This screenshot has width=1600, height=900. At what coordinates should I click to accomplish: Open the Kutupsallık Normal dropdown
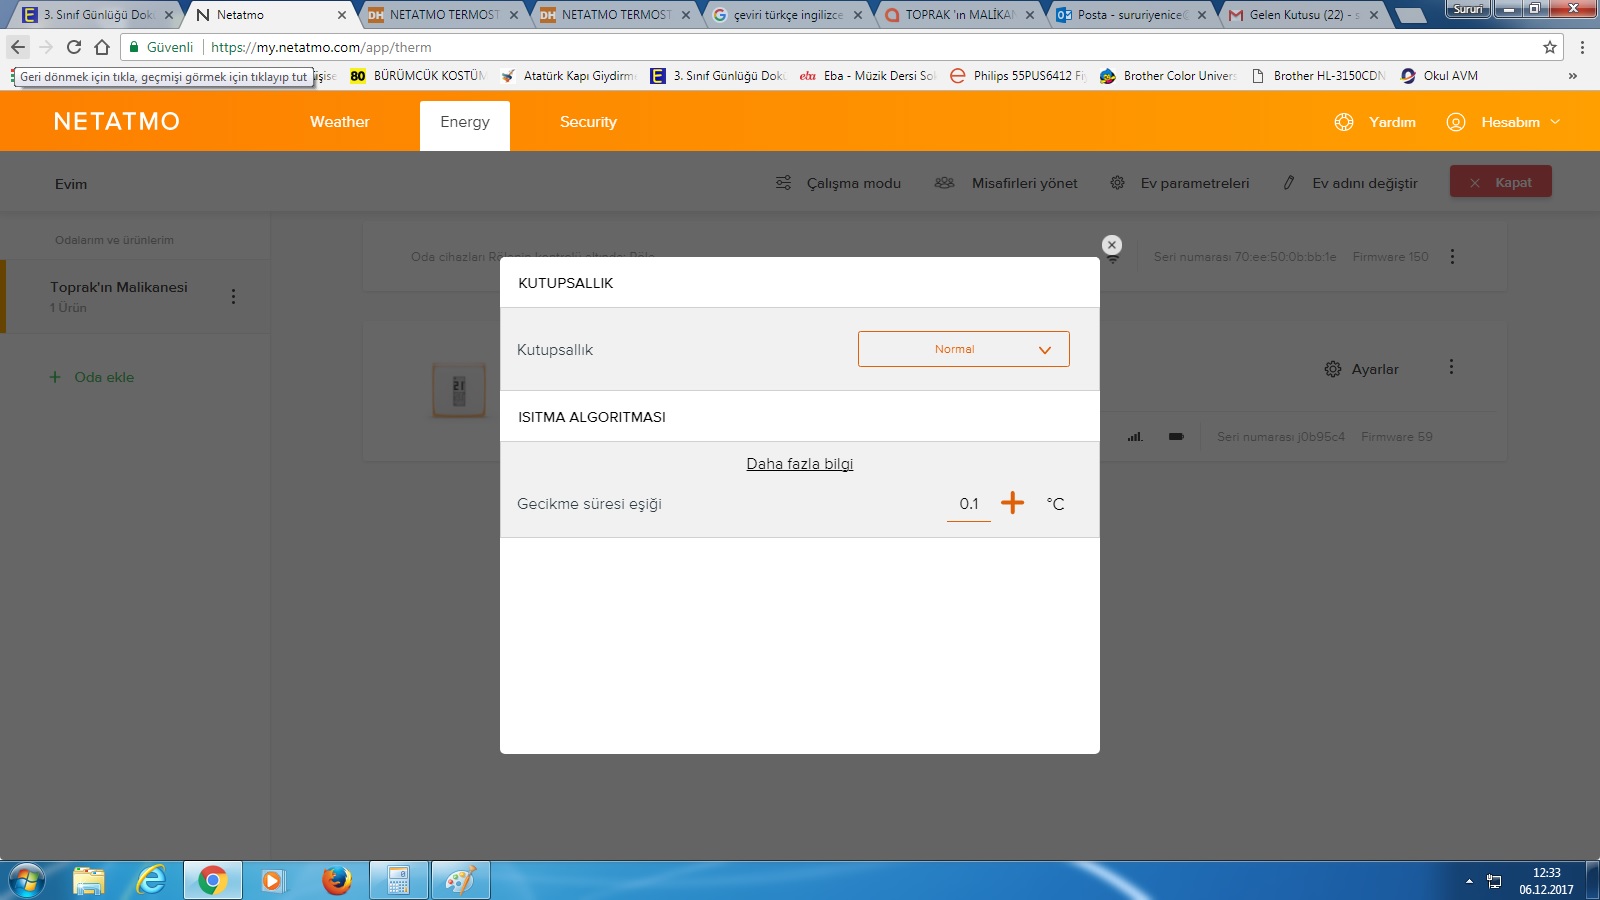(x=963, y=349)
